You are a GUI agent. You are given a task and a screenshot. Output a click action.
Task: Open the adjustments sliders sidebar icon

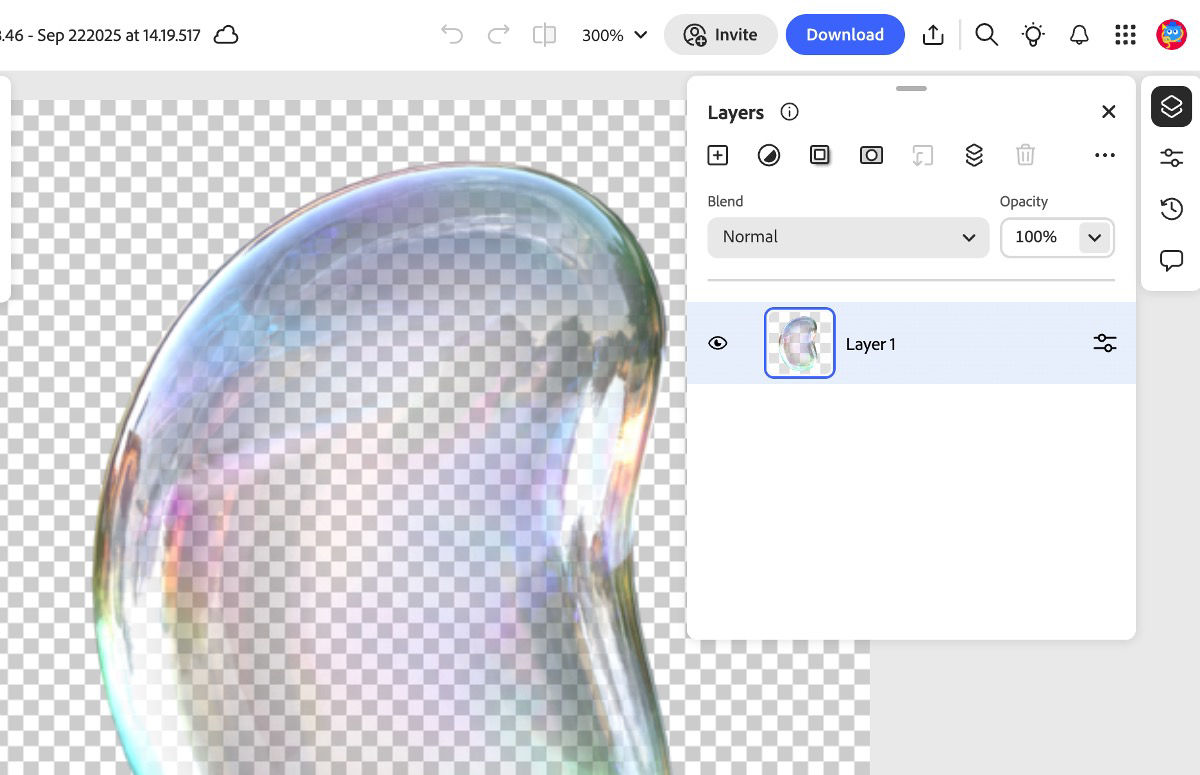tap(1171, 158)
